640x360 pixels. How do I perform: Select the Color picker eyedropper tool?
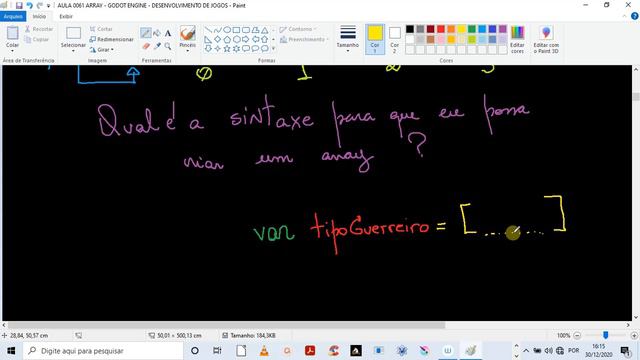pos(157,46)
